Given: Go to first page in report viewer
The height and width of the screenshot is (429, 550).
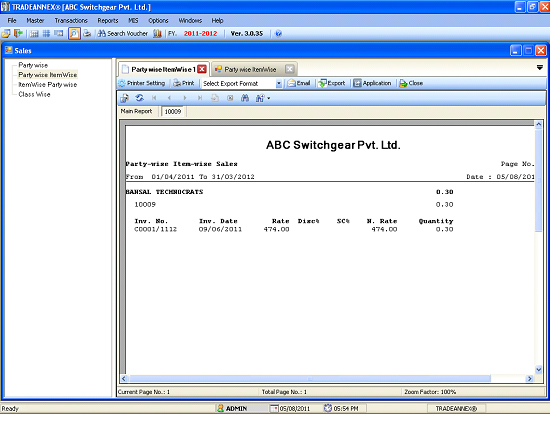Looking at the screenshot, I should 154,98.
